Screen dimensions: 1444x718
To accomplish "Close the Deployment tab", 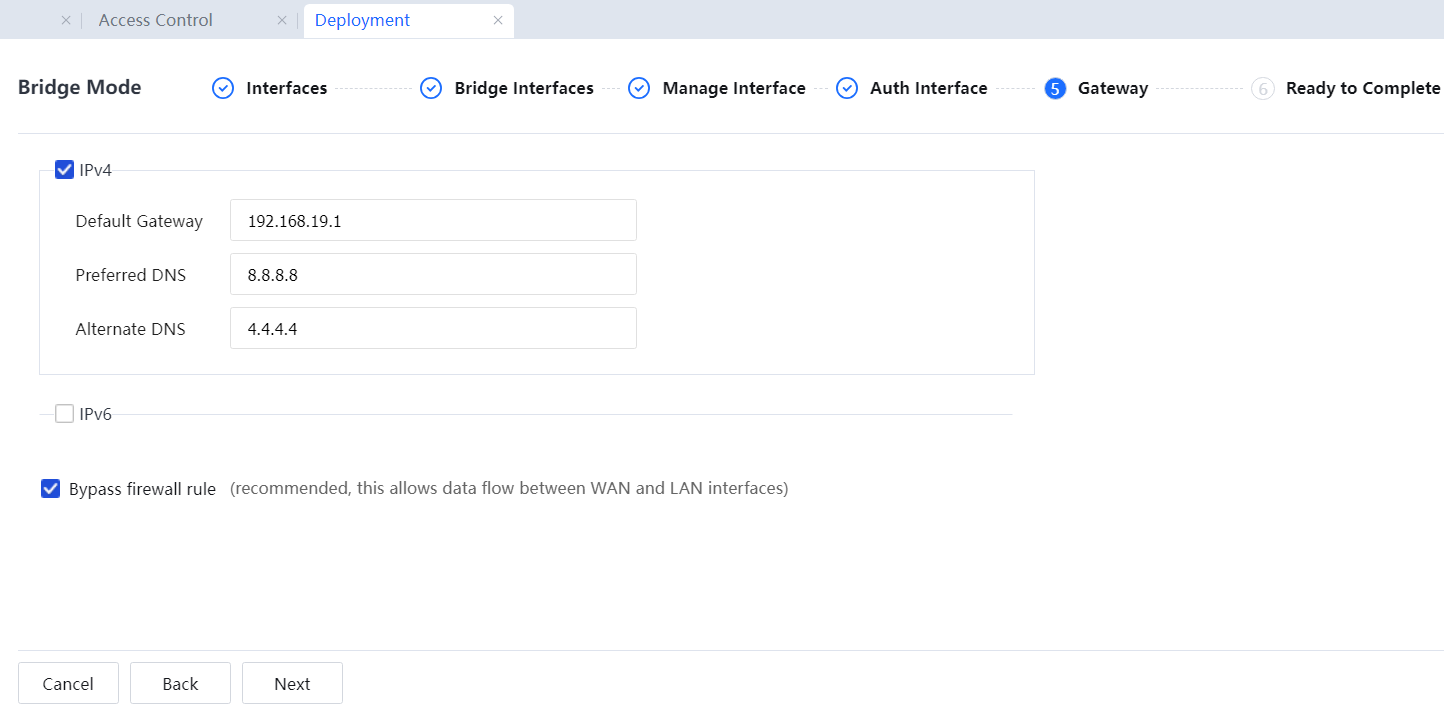I will click(x=498, y=20).
